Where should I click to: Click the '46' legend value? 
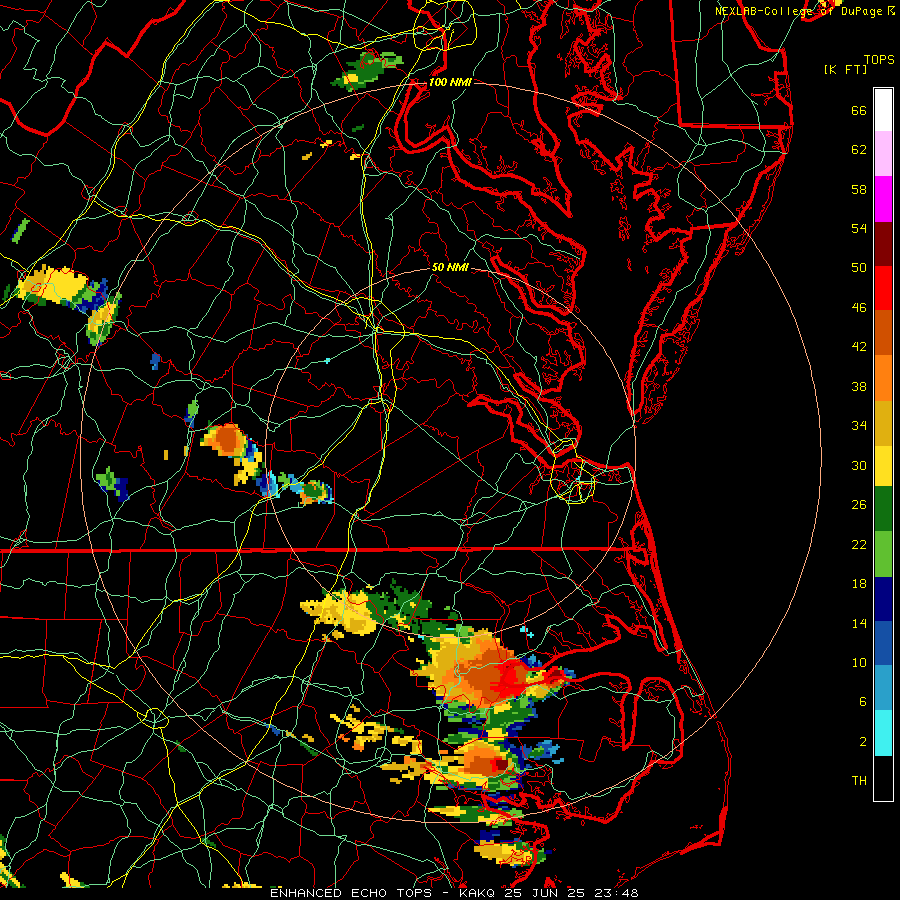pyautogui.click(x=859, y=307)
